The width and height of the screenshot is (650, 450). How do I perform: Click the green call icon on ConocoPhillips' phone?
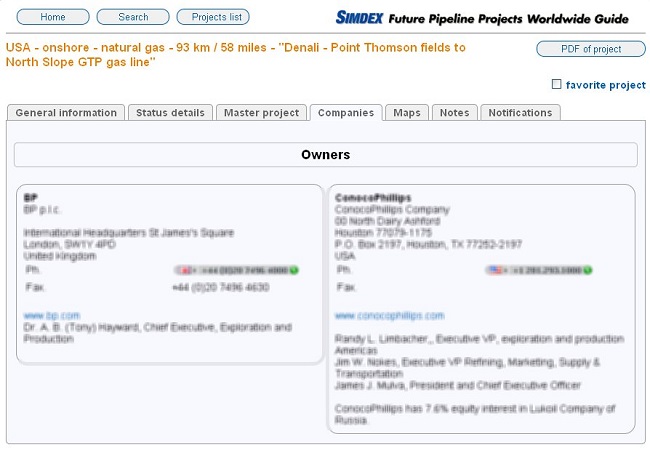point(587,270)
